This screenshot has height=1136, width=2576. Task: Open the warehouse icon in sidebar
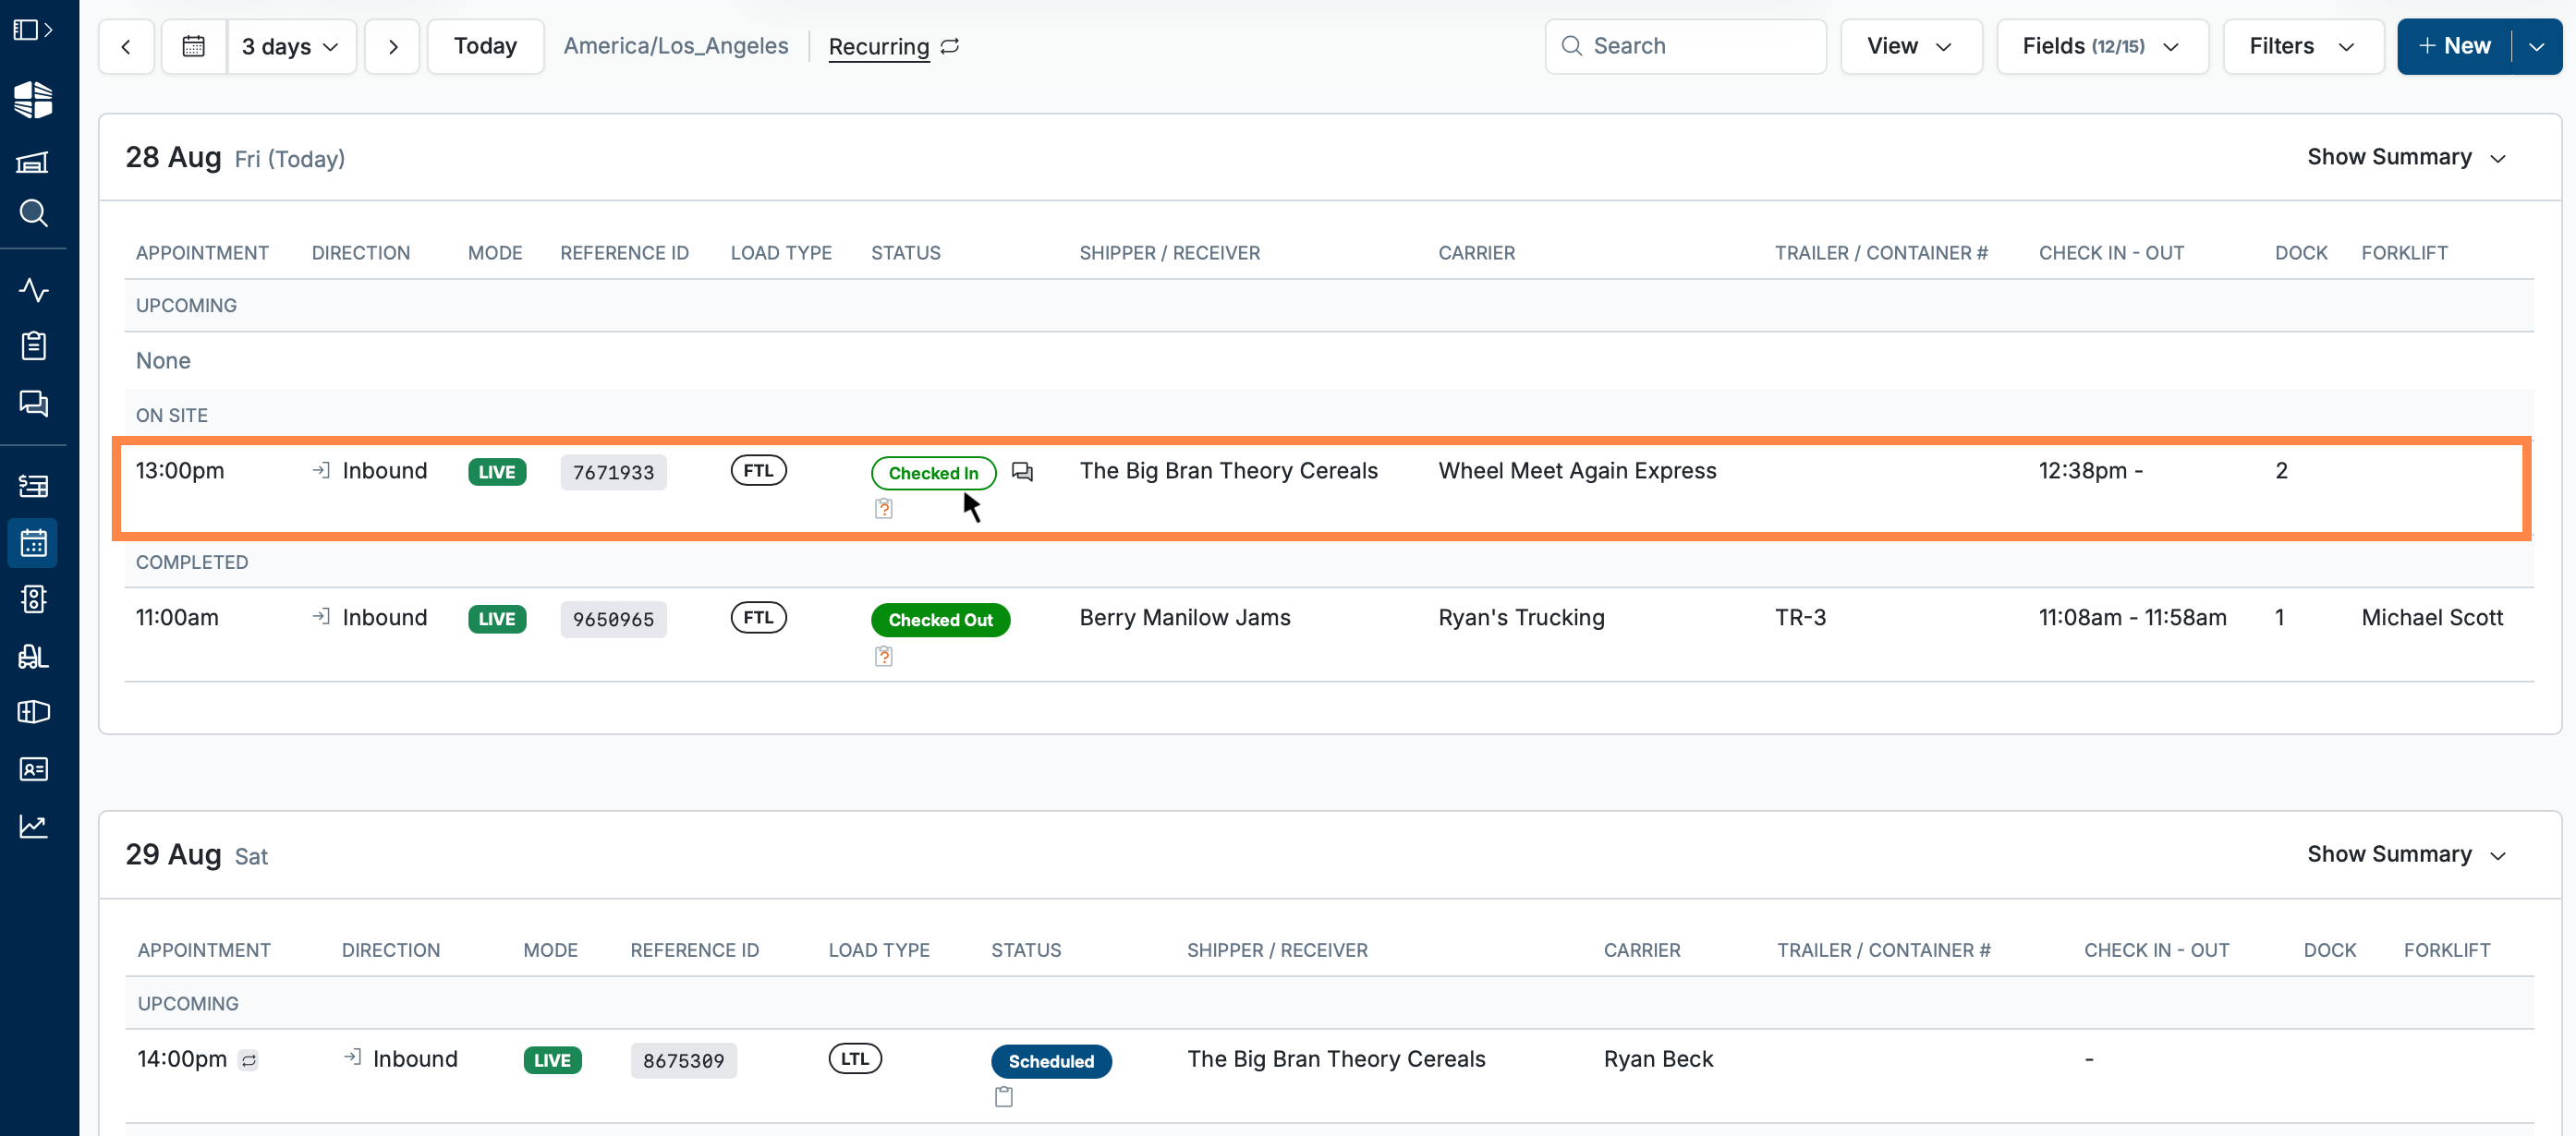click(33, 162)
